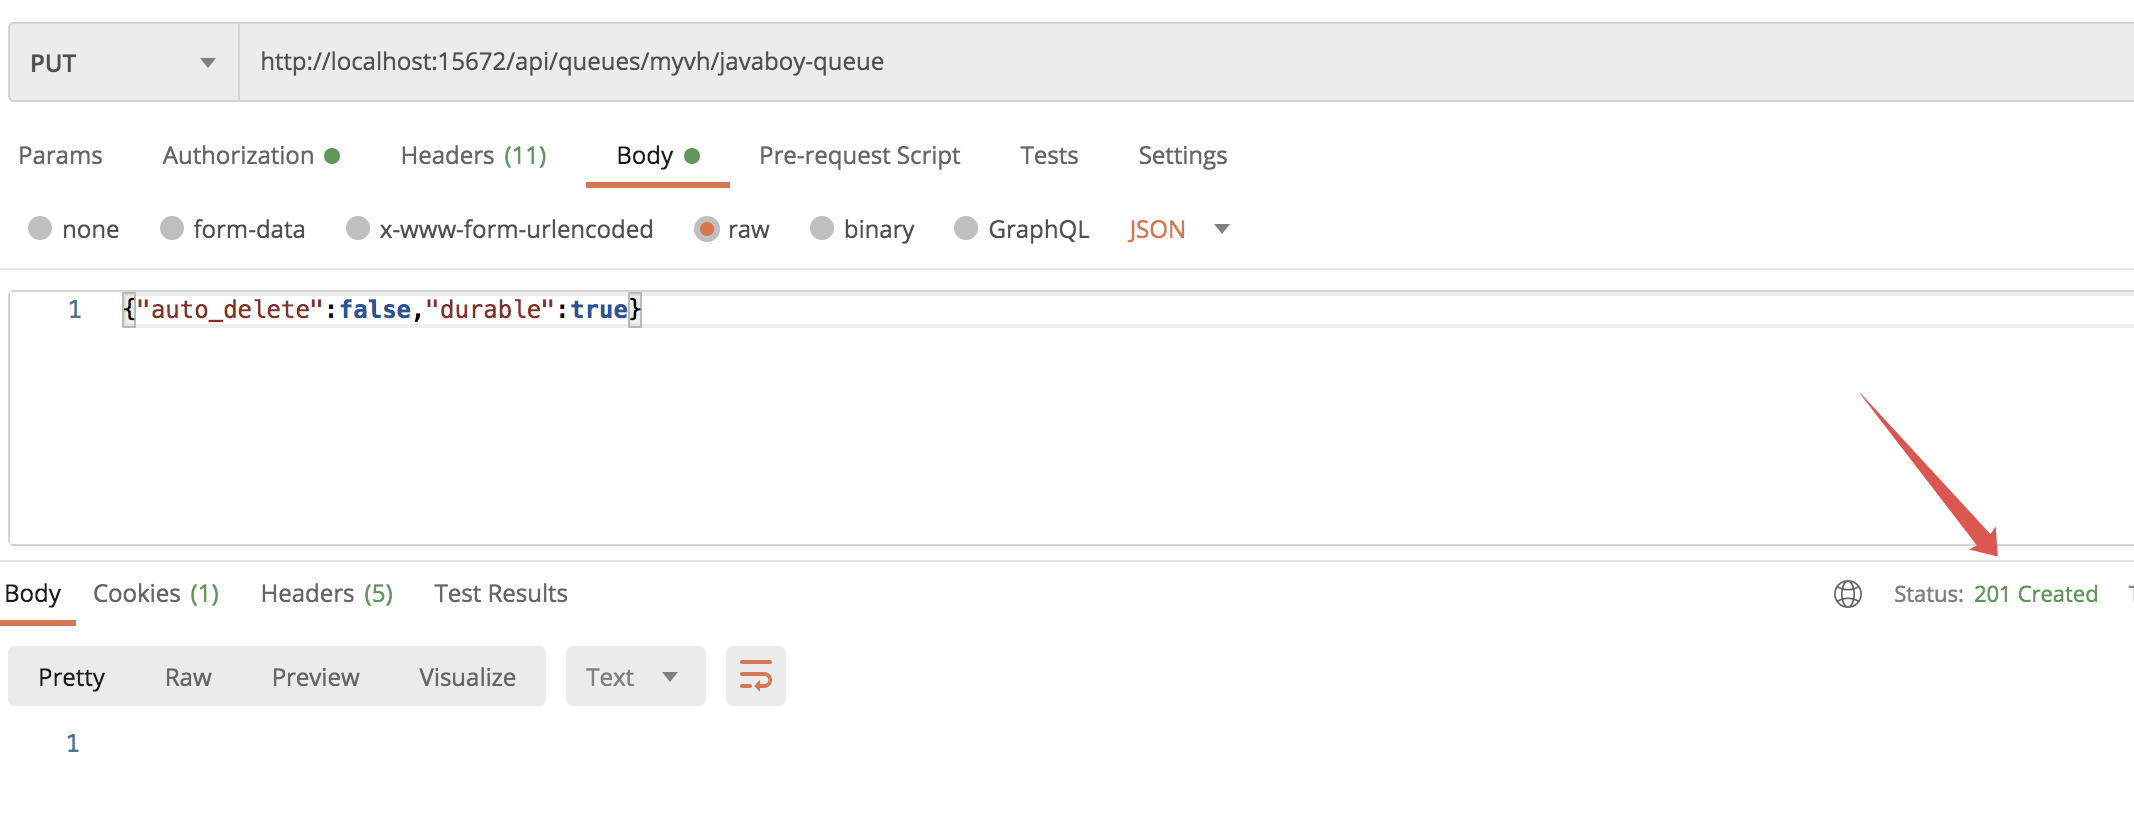The height and width of the screenshot is (814, 2134).
Task: Open request Headers (11) tab
Action: click(473, 156)
